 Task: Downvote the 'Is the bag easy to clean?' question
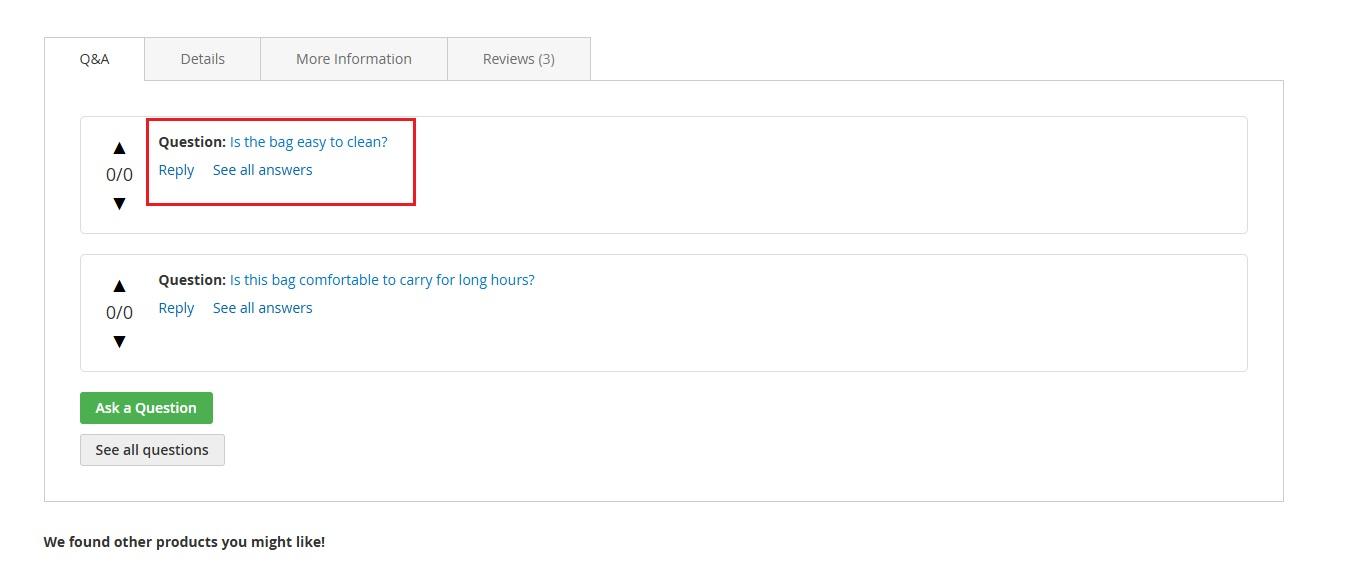pyautogui.click(x=119, y=203)
